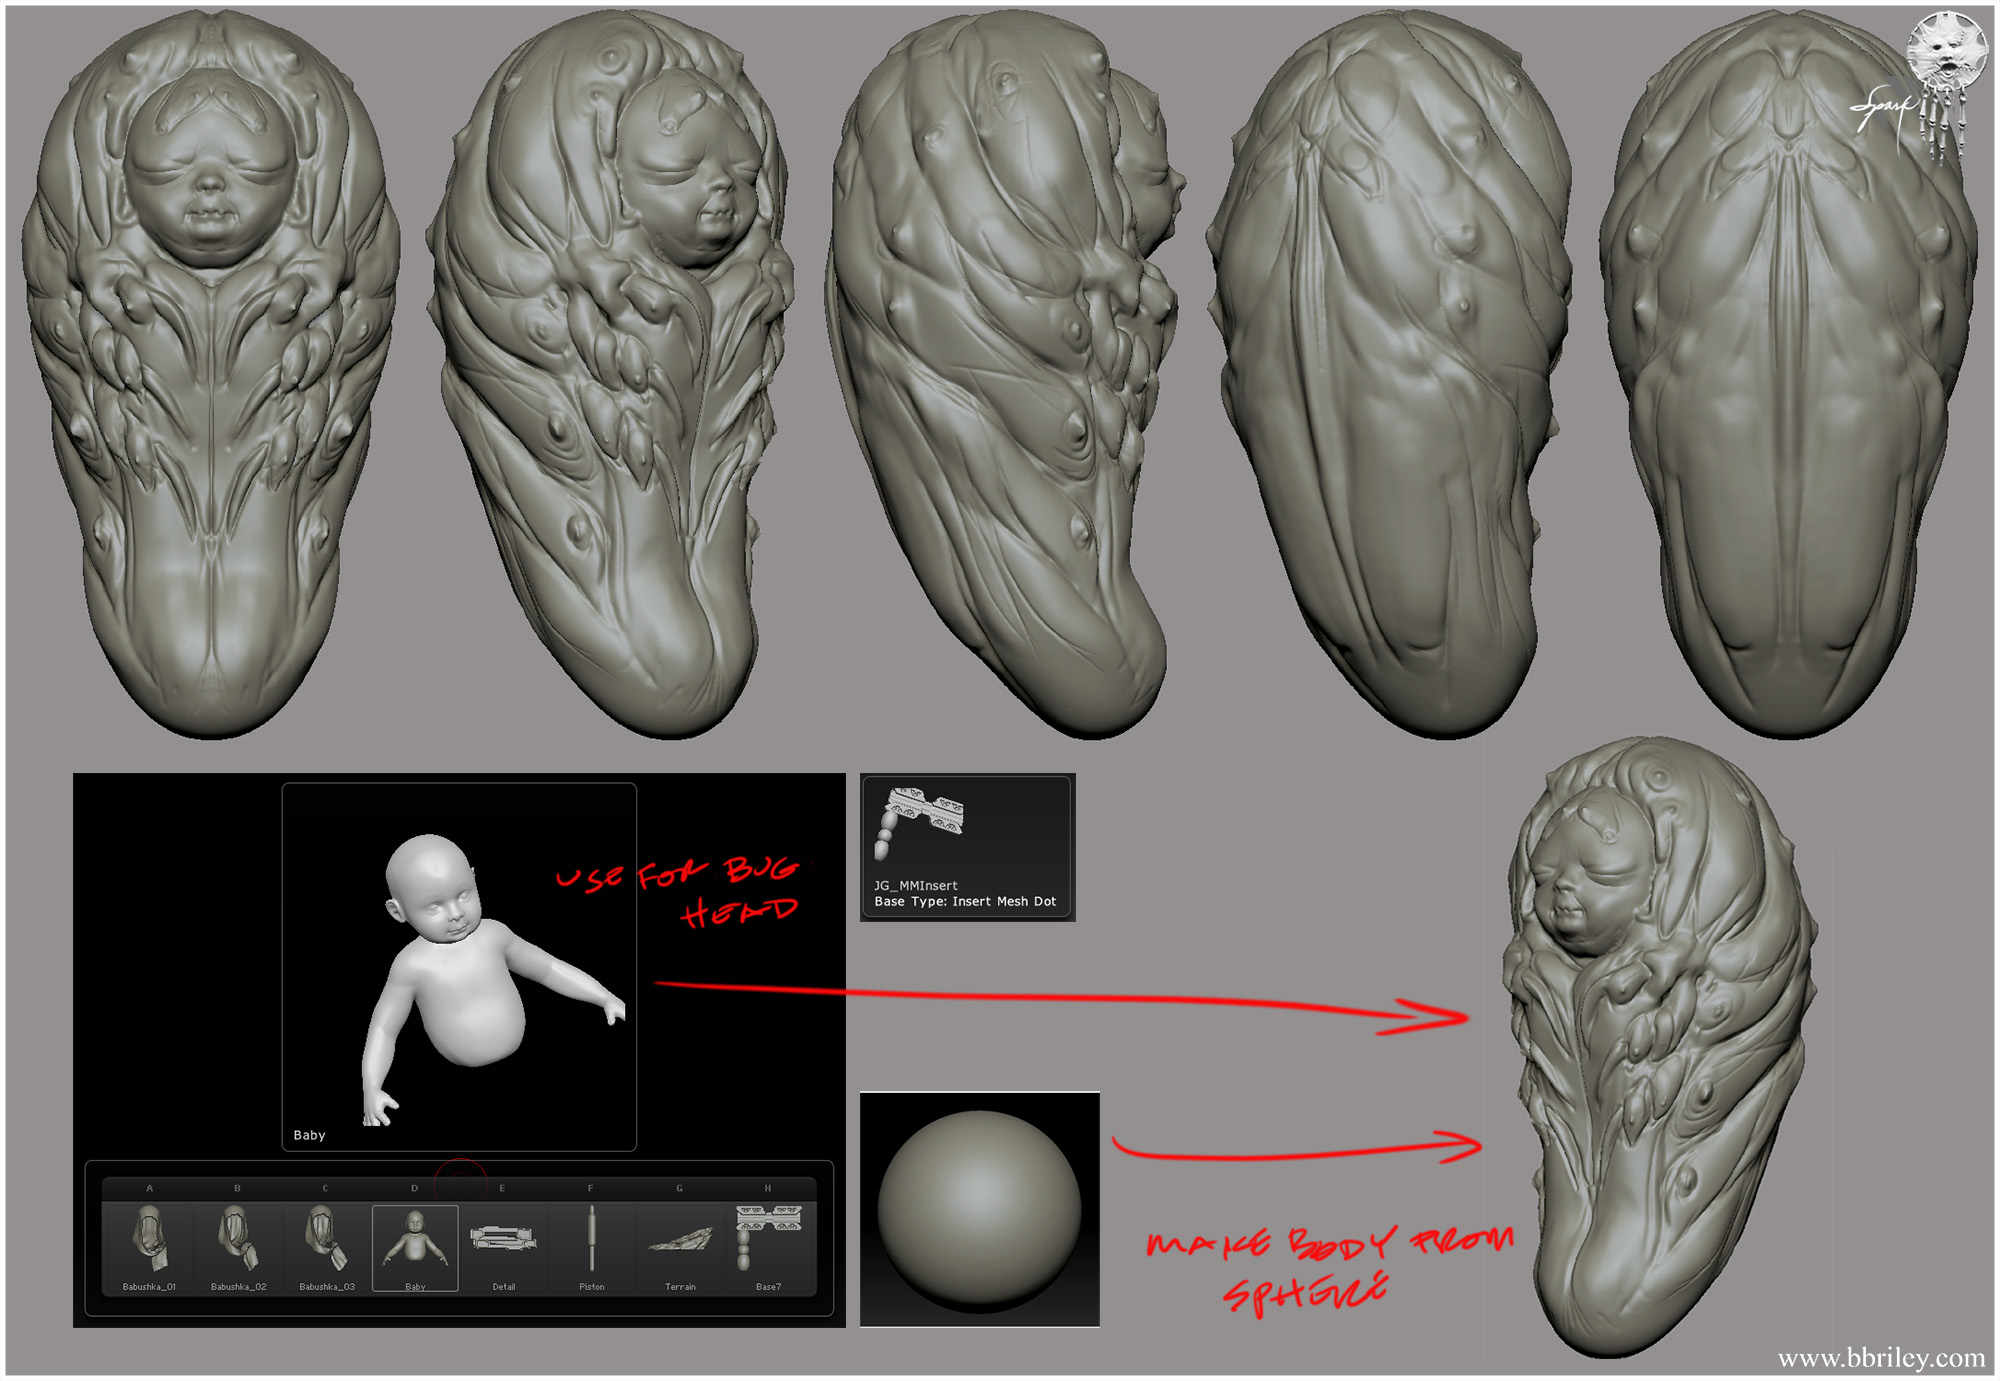Click column letter A in mesh selector
Image resolution: width=2000 pixels, height=1381 pixels.
point(149,1188)
